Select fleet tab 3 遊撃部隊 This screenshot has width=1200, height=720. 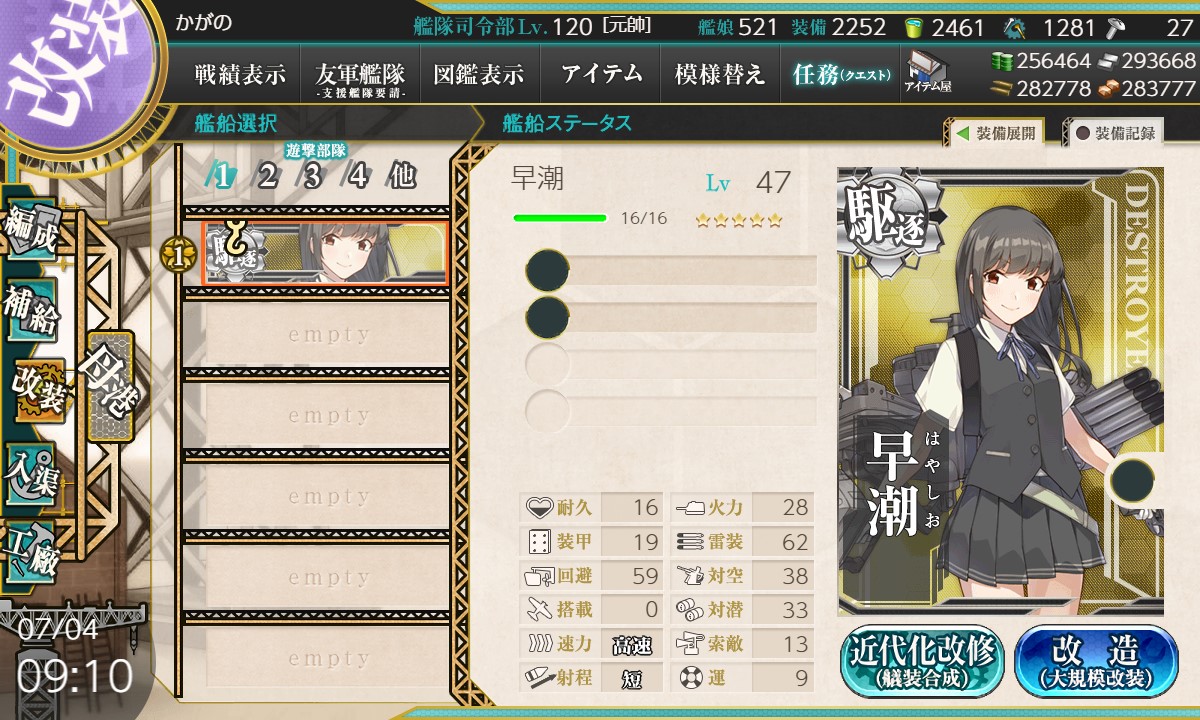coord(313,177)
